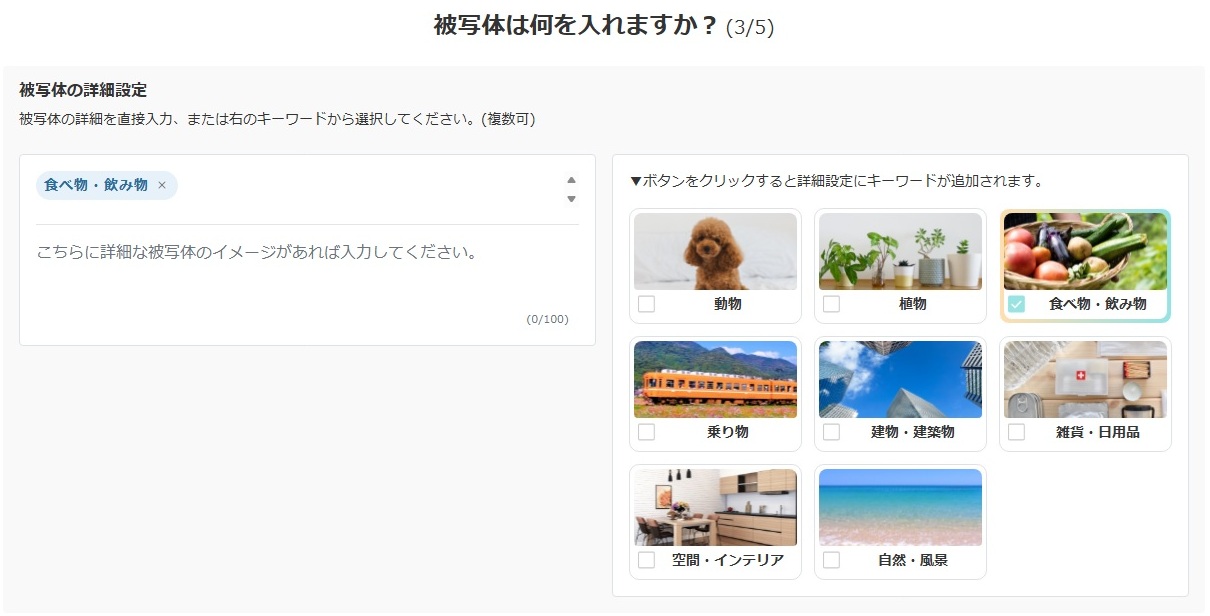Click the vegetable basket thumbnail
Viewport: 1210px width, 616px height.
click(1085, 251)
